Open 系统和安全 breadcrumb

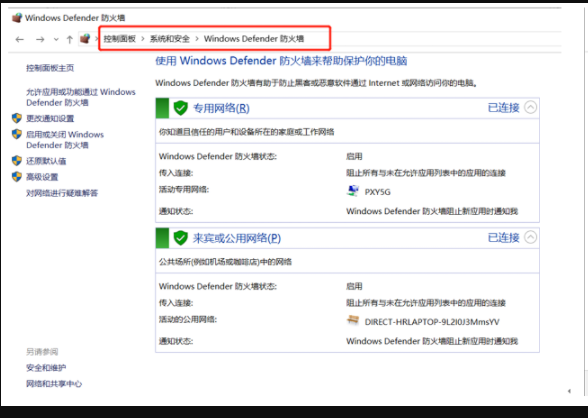pyautogui.click(x=170, y=39)
